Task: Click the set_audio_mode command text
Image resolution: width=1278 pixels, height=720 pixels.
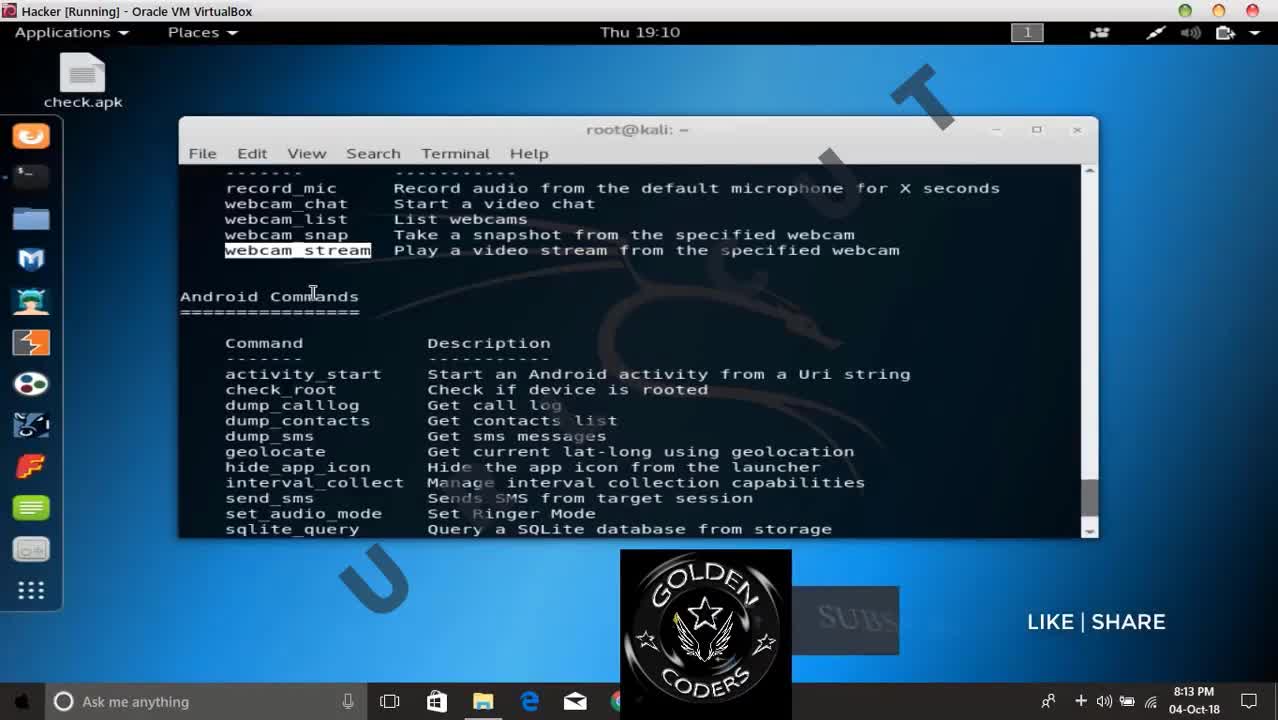Action: [303, 514]
